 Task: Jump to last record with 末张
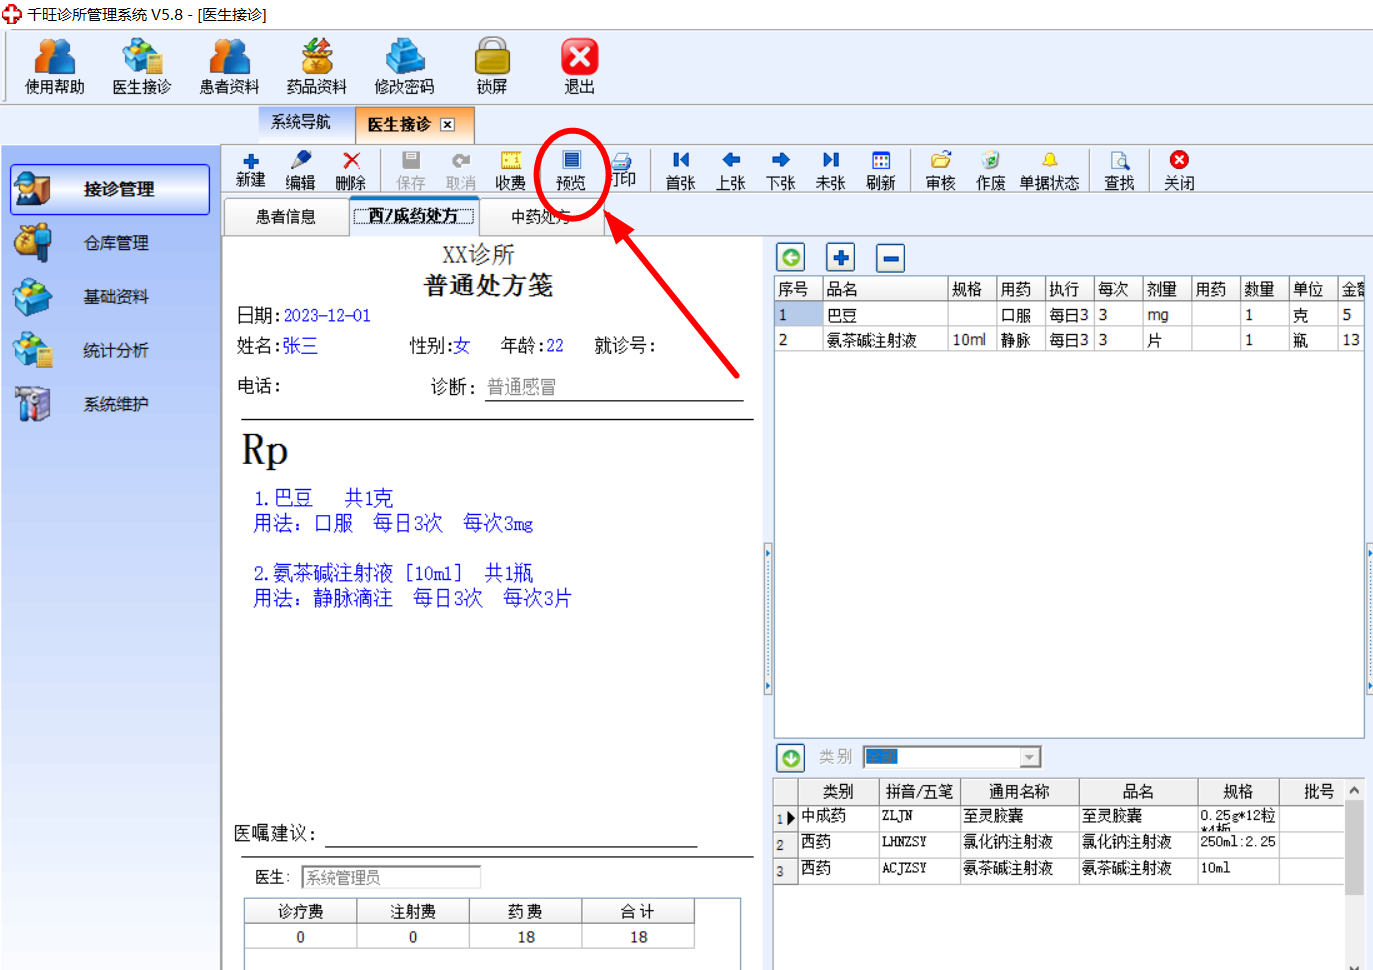pyautogui.click(x=831, y=170)
